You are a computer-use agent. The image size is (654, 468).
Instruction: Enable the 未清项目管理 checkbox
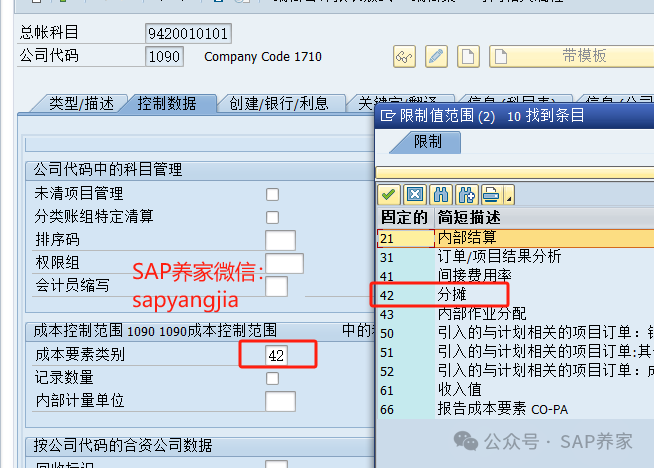pyautogui.click(x=272, y=194)
